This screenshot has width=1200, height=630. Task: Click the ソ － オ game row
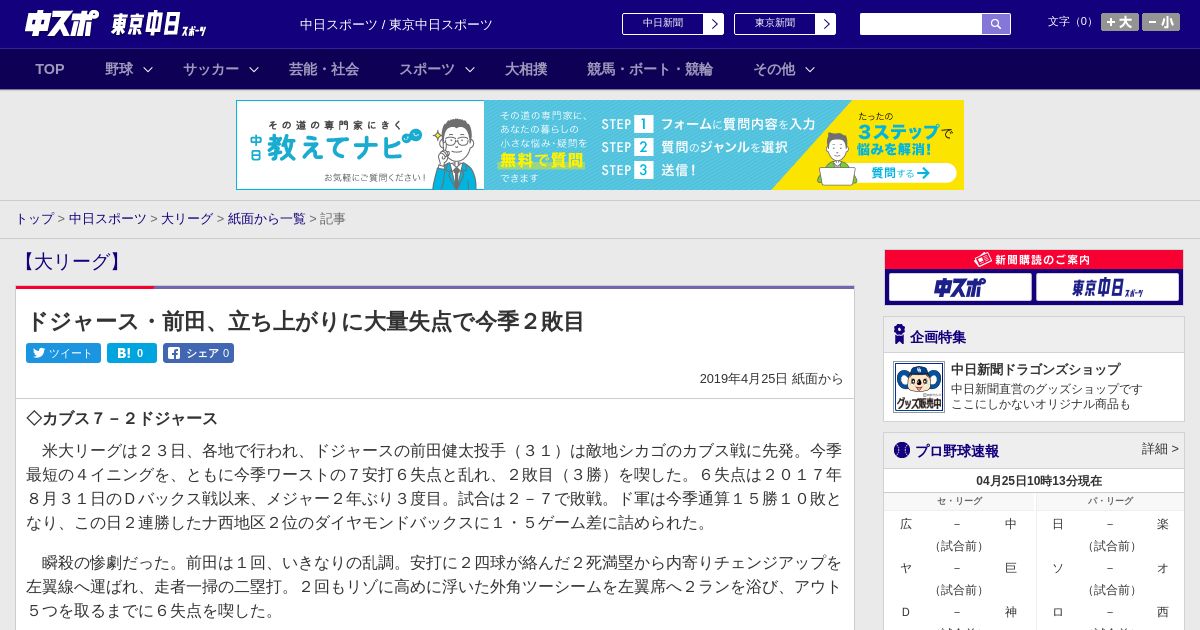[1110, 568]
